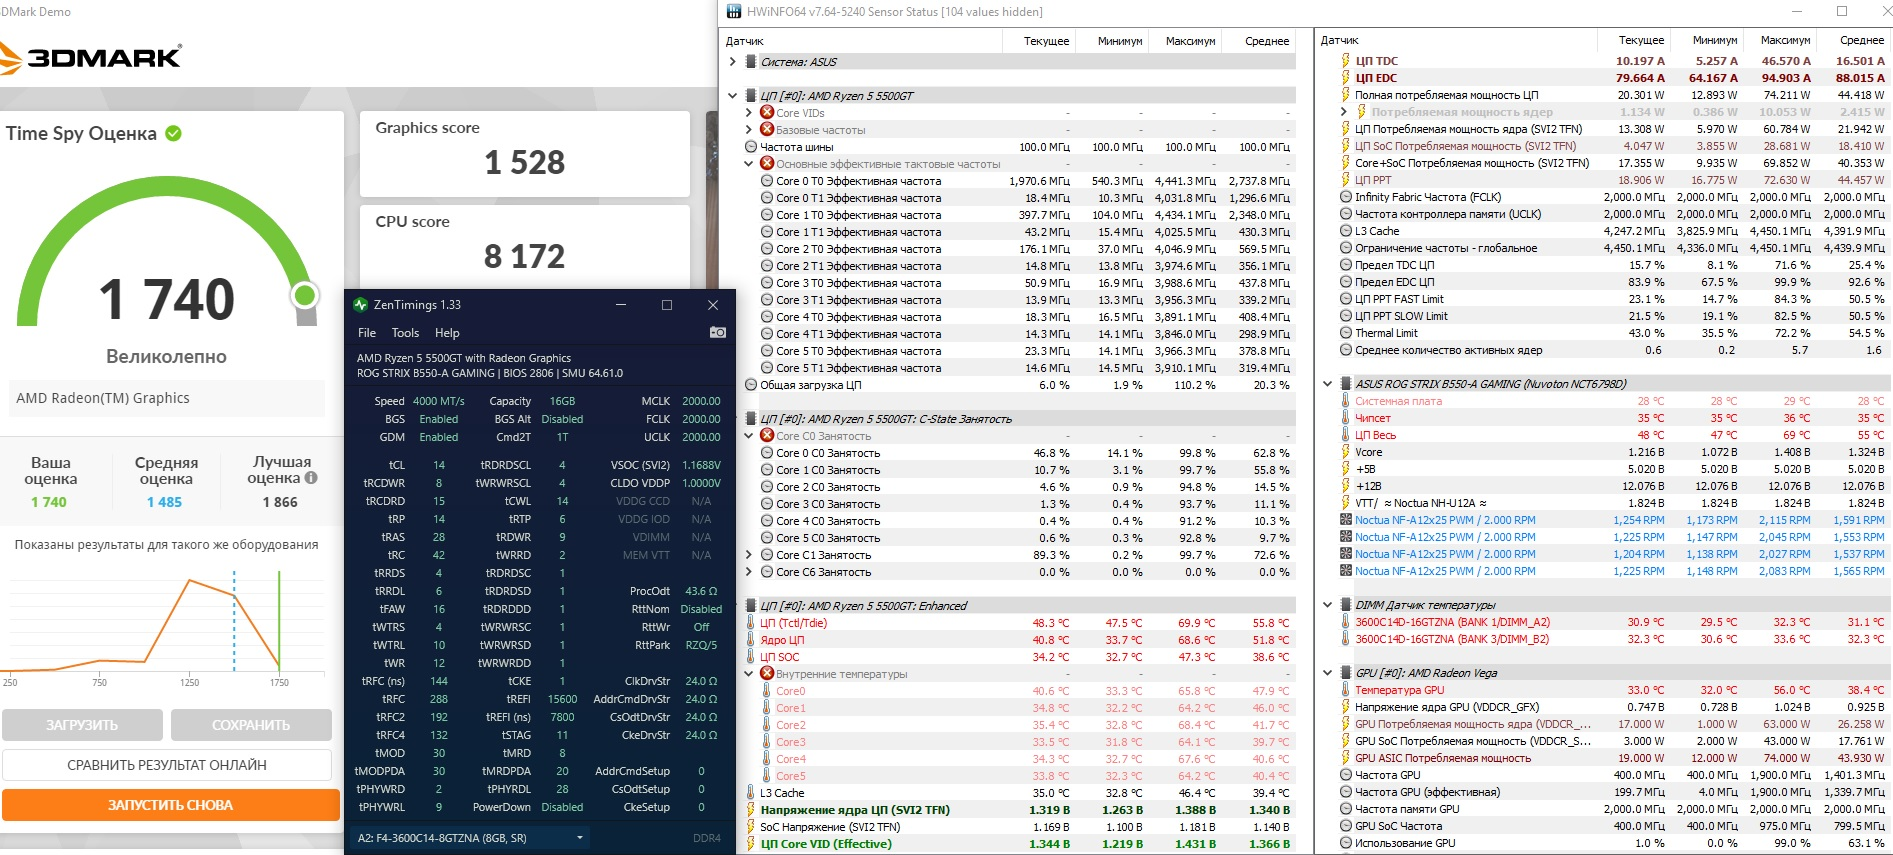Image resolution: width=1893 pixels, height=855 pixels.
Task: Click the ZenTimings screenshot camera icon
Action: (717, 333)
